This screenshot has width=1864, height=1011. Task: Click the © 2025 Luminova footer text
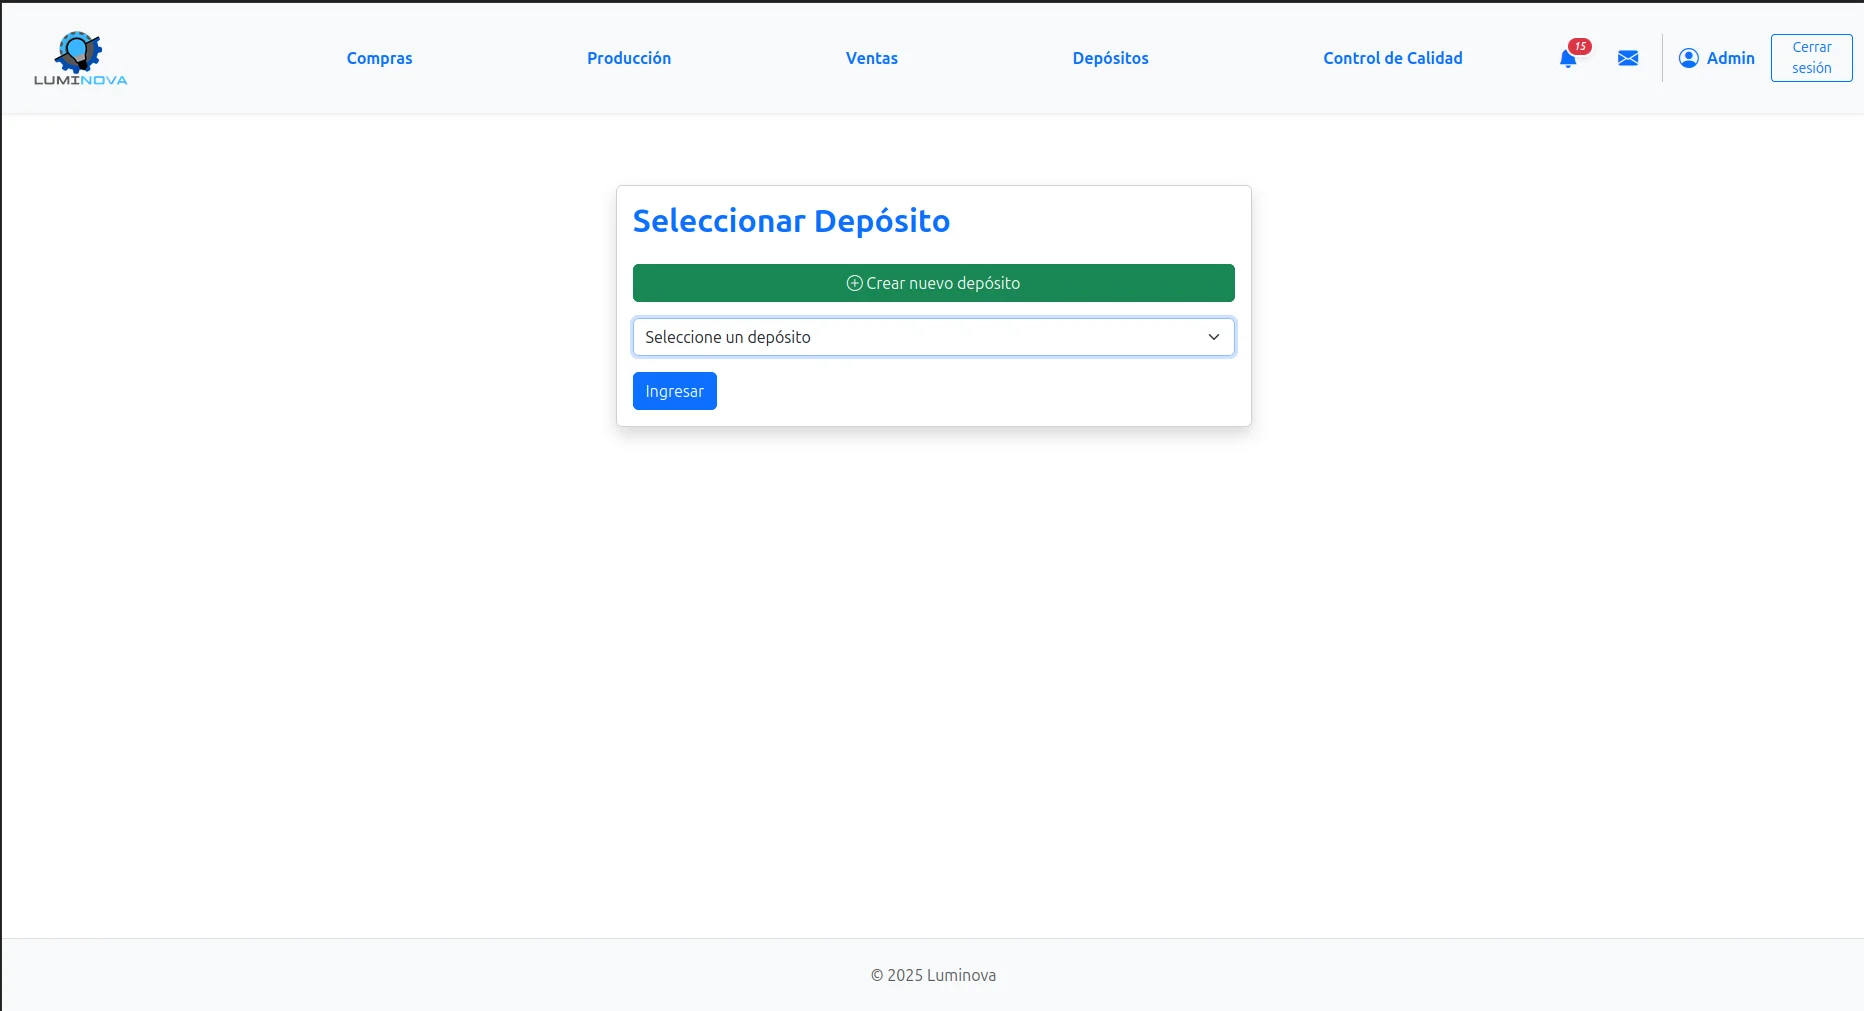point(933,975)
